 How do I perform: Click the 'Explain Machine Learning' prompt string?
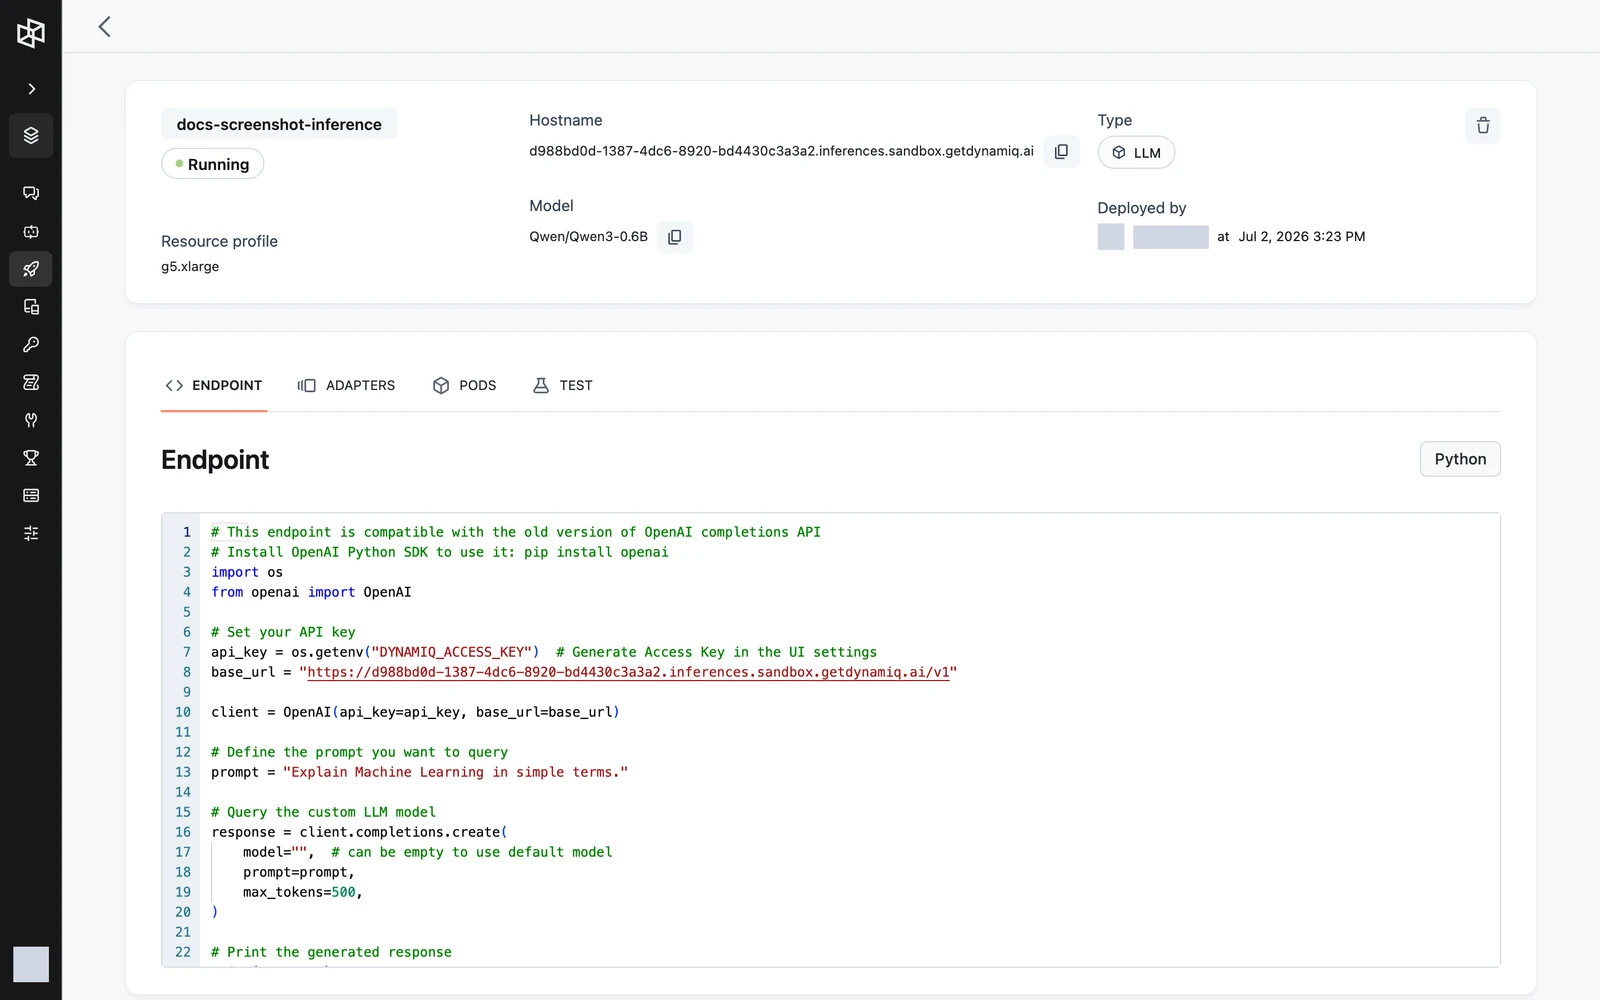pyautogui.click(x=455, y=772)
